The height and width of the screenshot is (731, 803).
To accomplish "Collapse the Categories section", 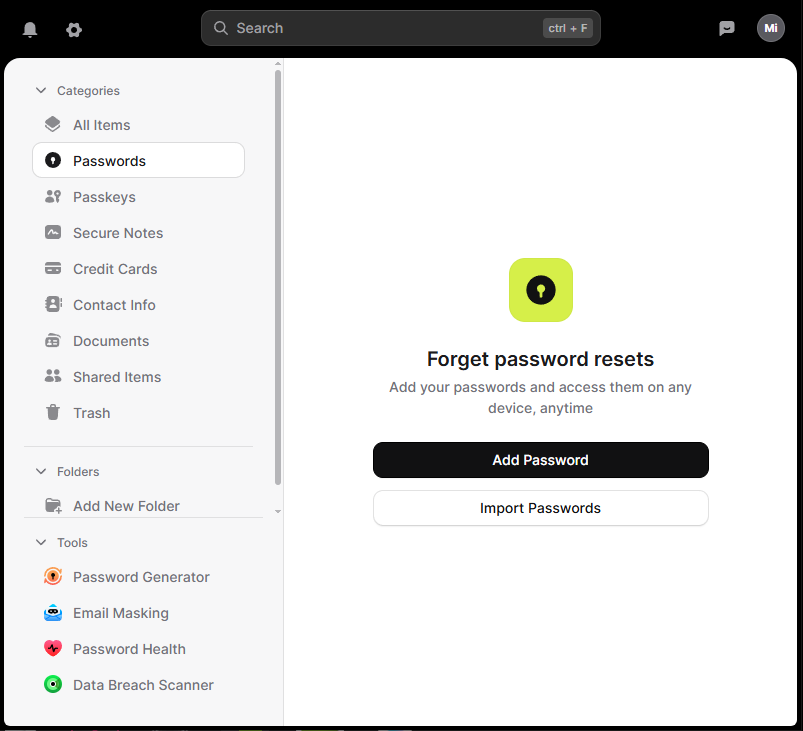I will coord(41,90).
